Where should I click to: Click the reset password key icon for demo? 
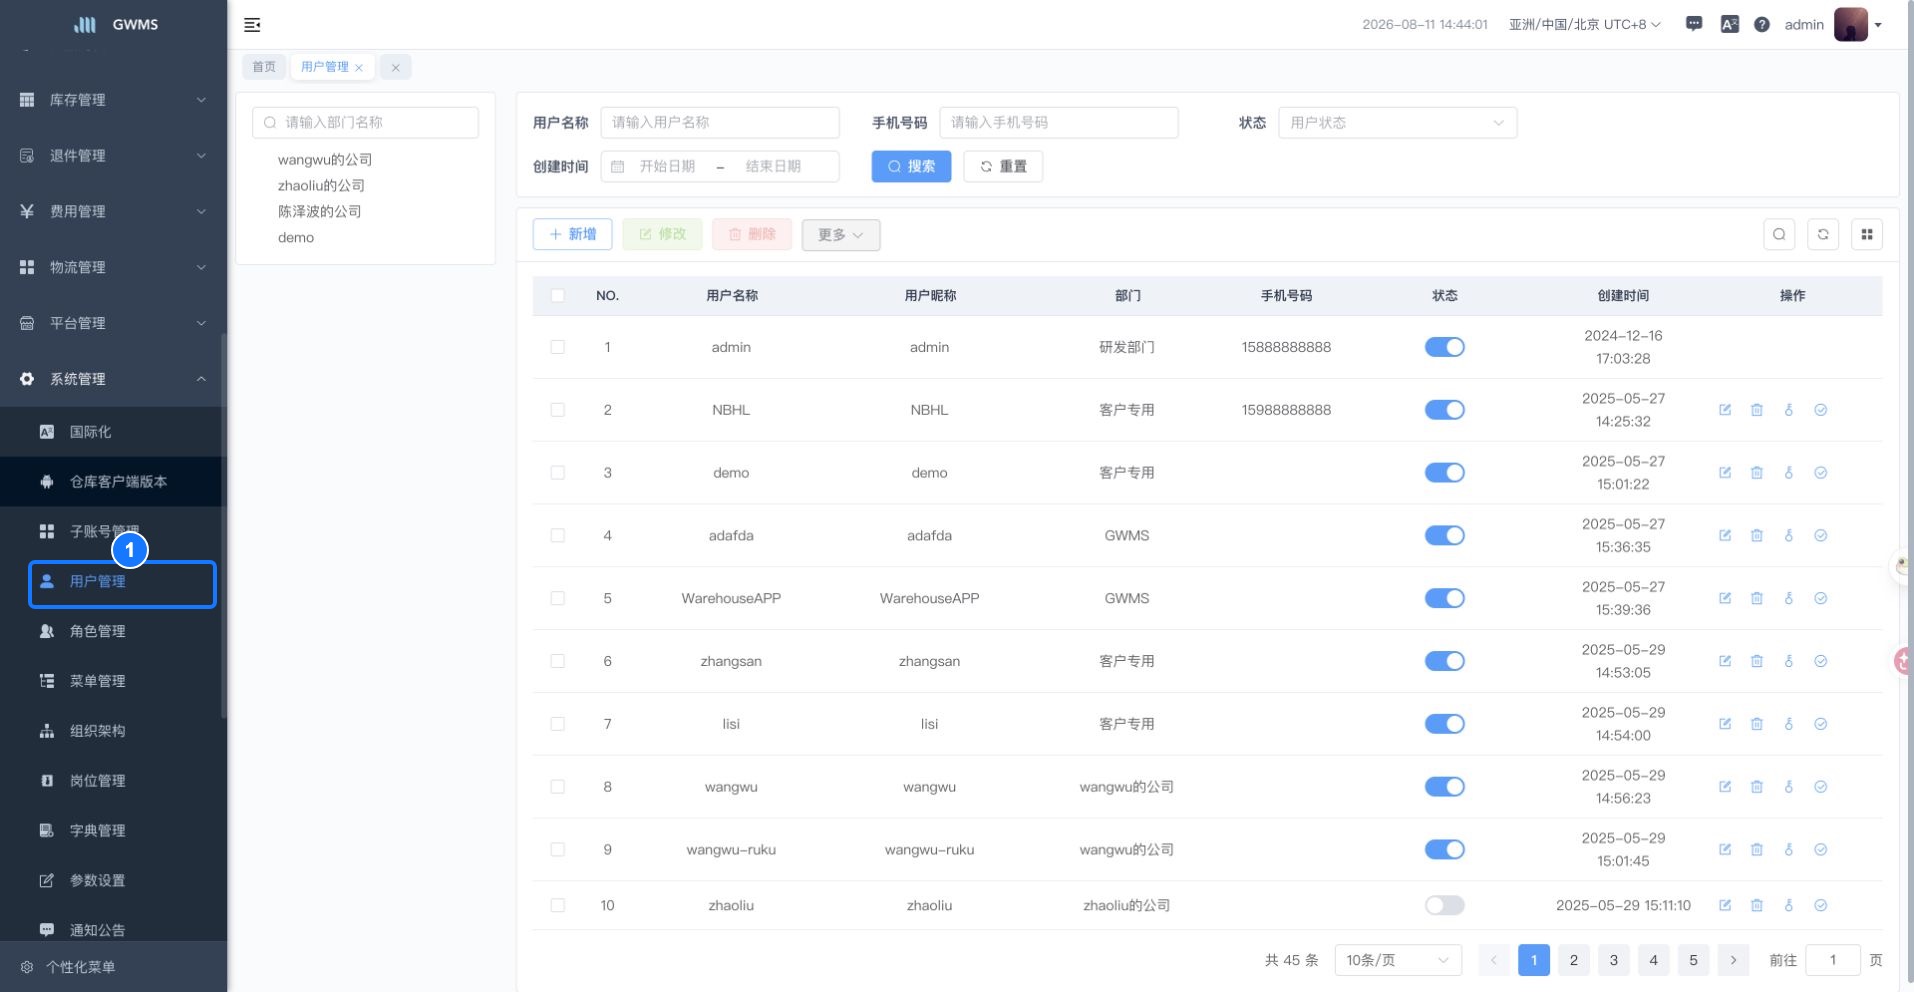click(x=1789, y=473)
